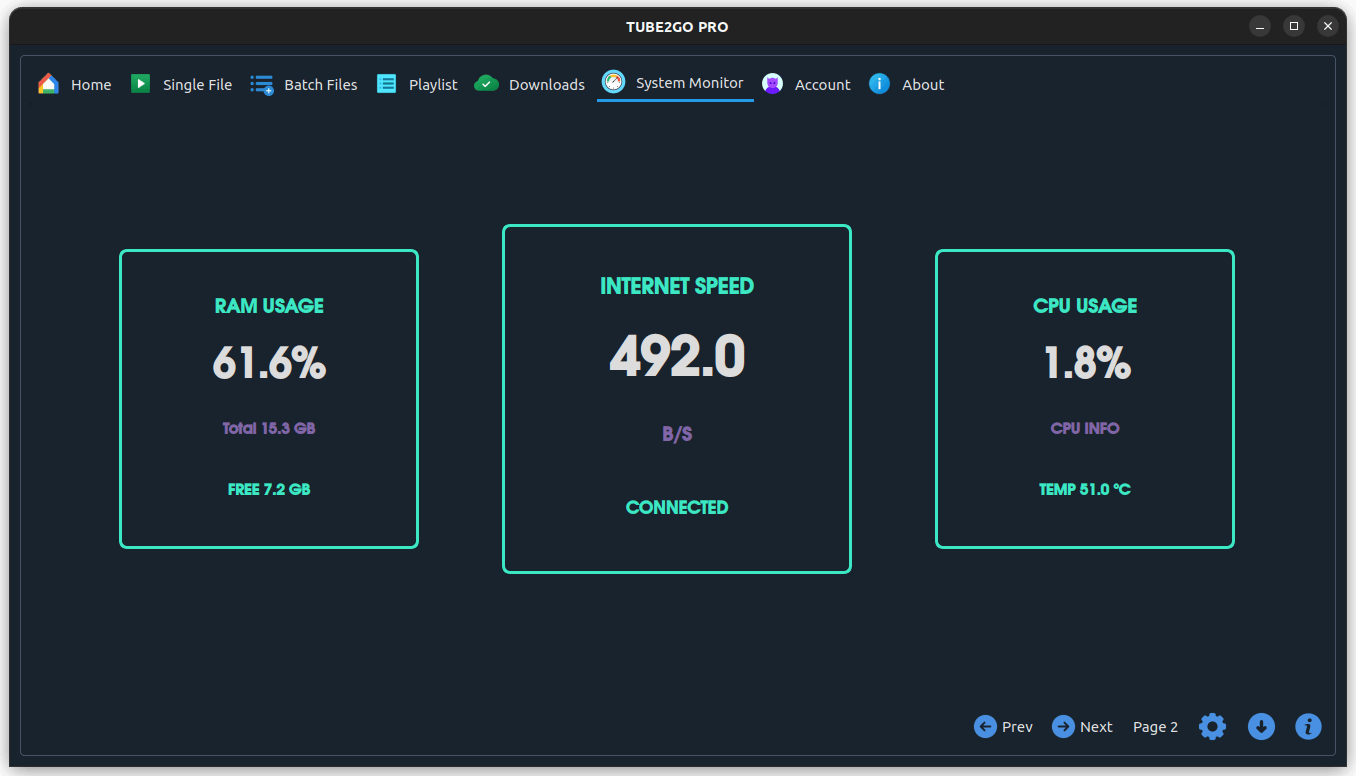Click the TUBE2GO PRO window title

pos(678,27)
